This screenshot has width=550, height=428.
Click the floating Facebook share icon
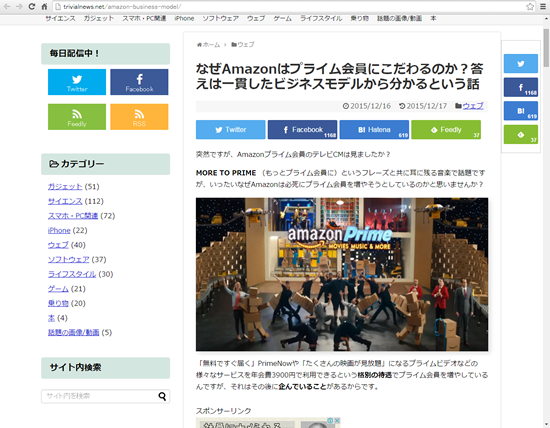pyautogui.click(x=521, y=87)
